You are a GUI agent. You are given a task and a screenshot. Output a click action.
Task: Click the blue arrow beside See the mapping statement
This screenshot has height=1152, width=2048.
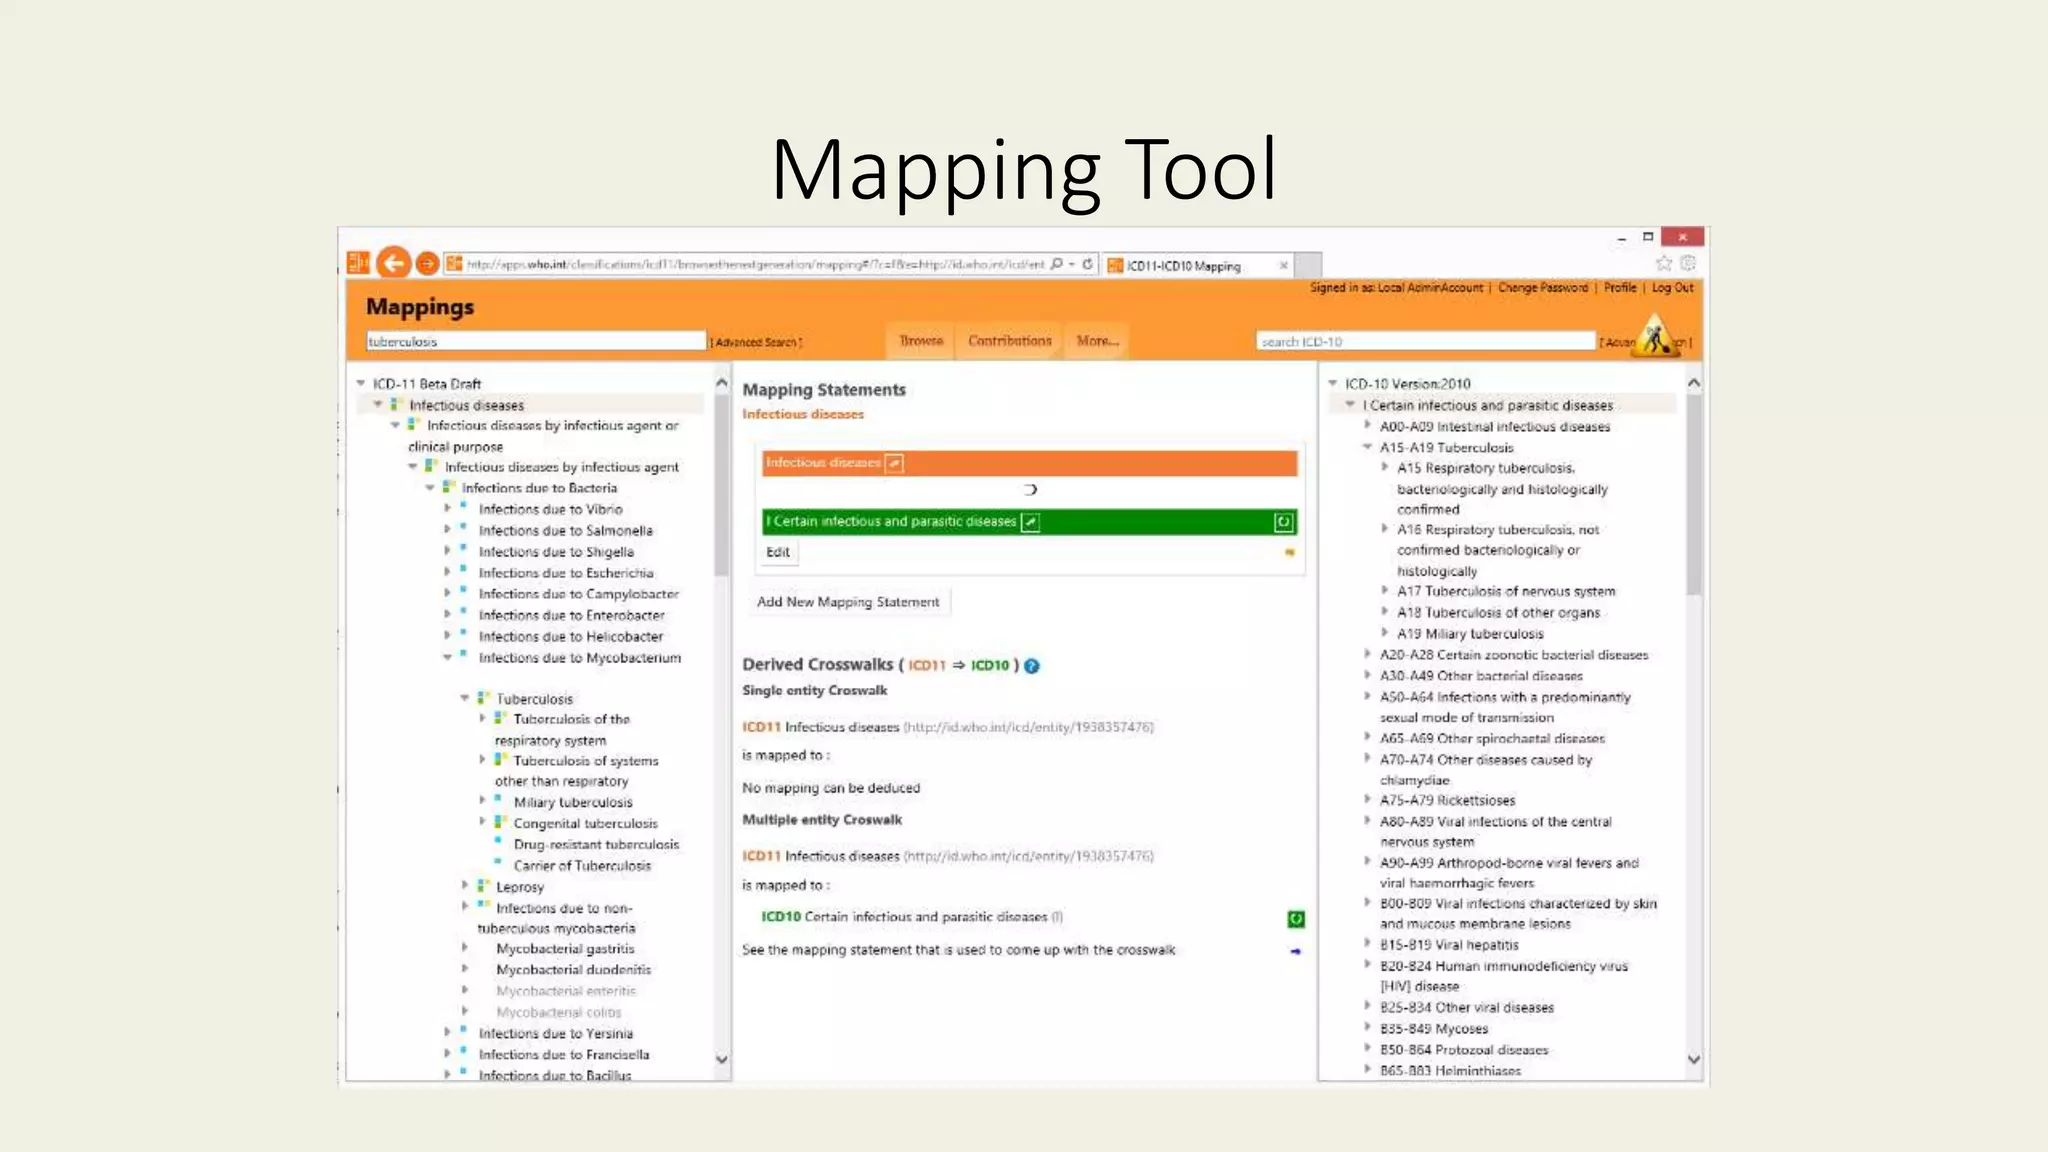click(x=1295, y=951)
